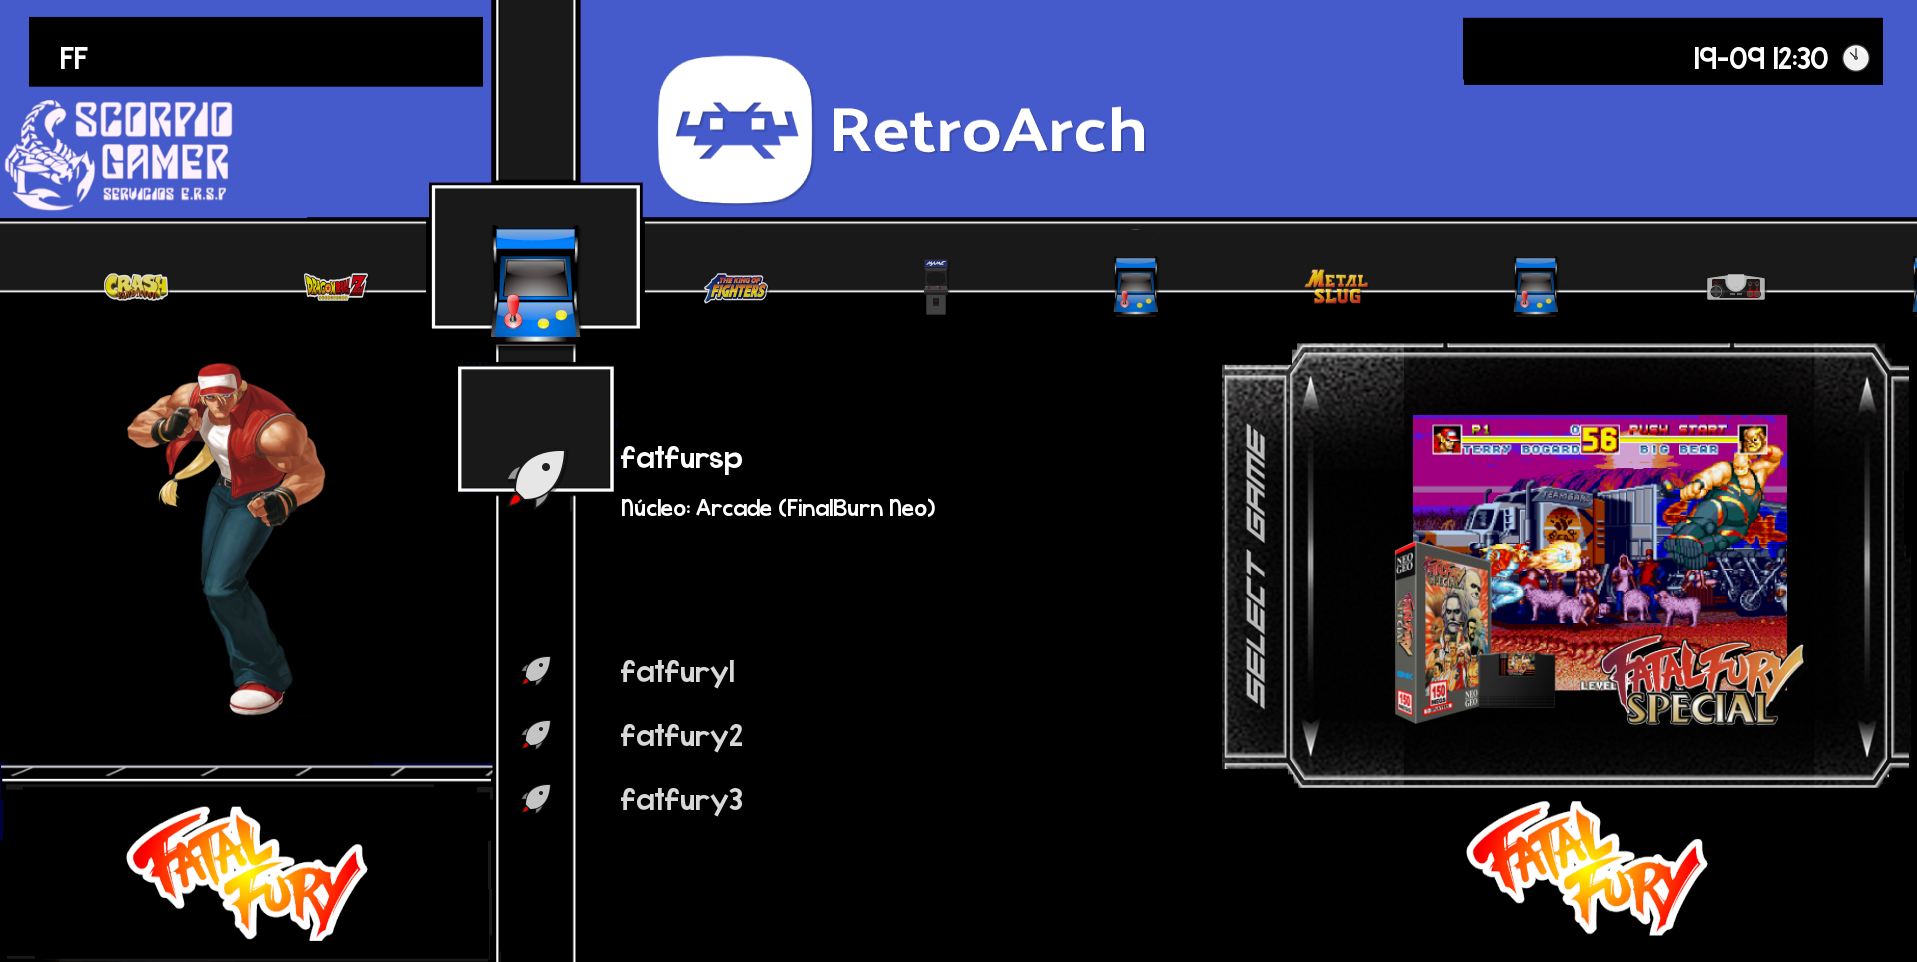Click the rocket icon next to fatfury3
This screenshot has width=1917, height=962.
click(x=537, y=799)
